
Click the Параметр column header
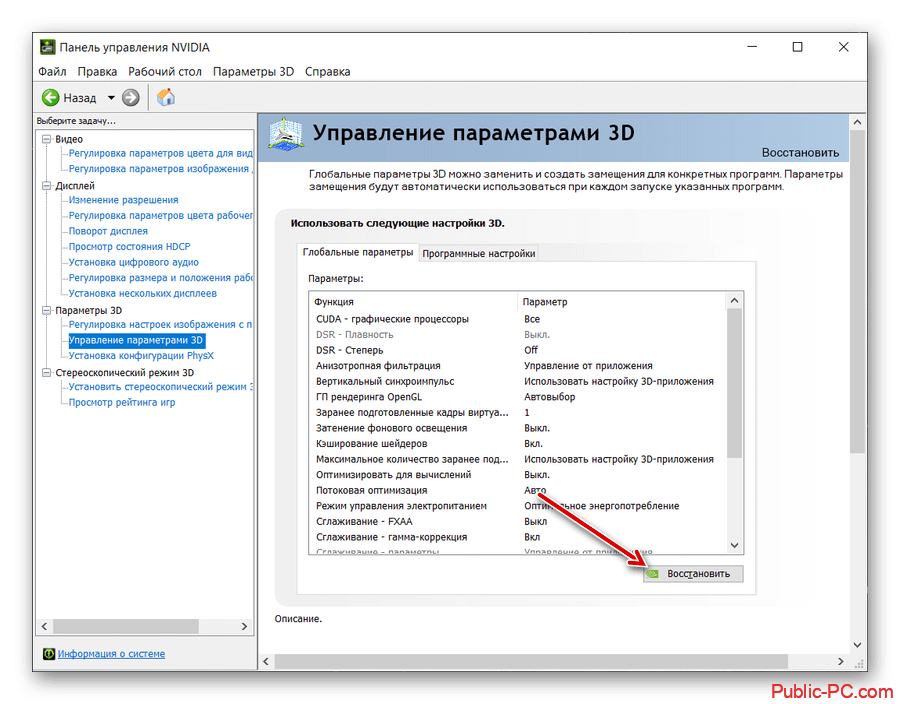(x=622, y=302)
